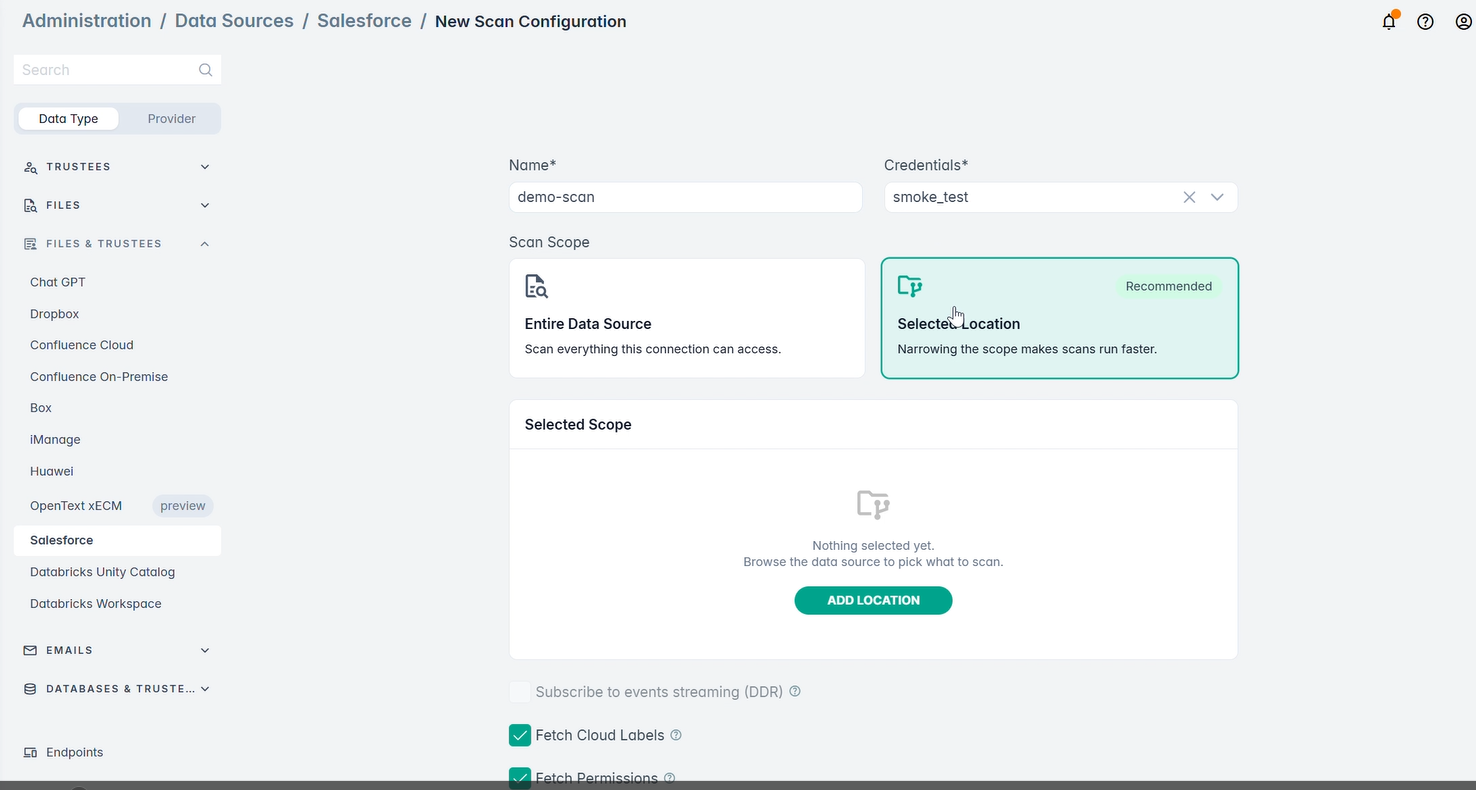Expand the Files section chevron
Image resolution: width=1476 pixels, height=790 pixels.
pyautogui.click(x=205, y=205)
